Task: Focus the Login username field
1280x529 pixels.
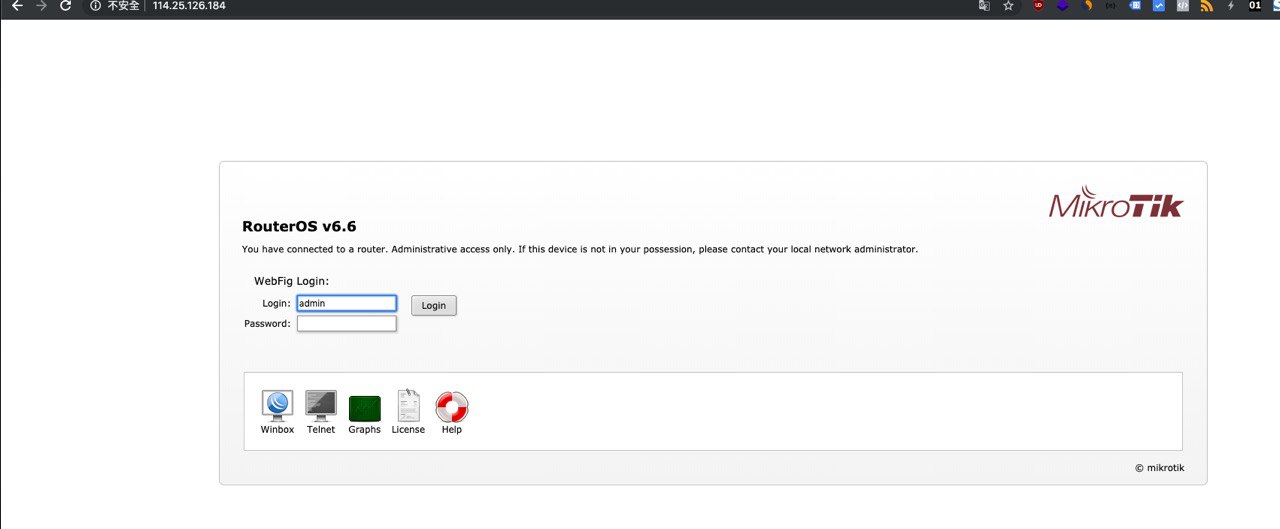Action: pos(347,303)
